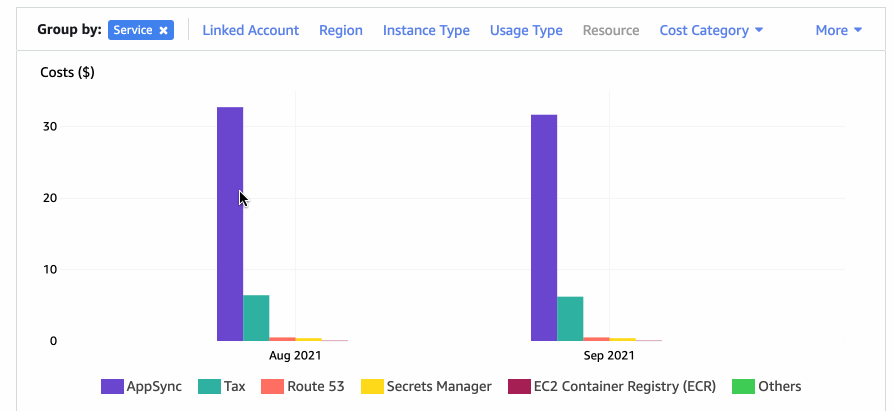Remove the Service group-by filter

coord(163,31)
